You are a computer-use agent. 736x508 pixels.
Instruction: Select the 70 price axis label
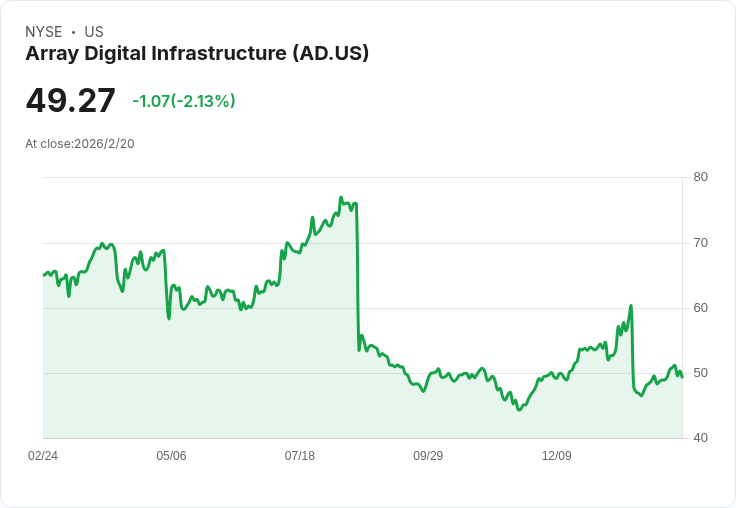[x=700, y=243]
